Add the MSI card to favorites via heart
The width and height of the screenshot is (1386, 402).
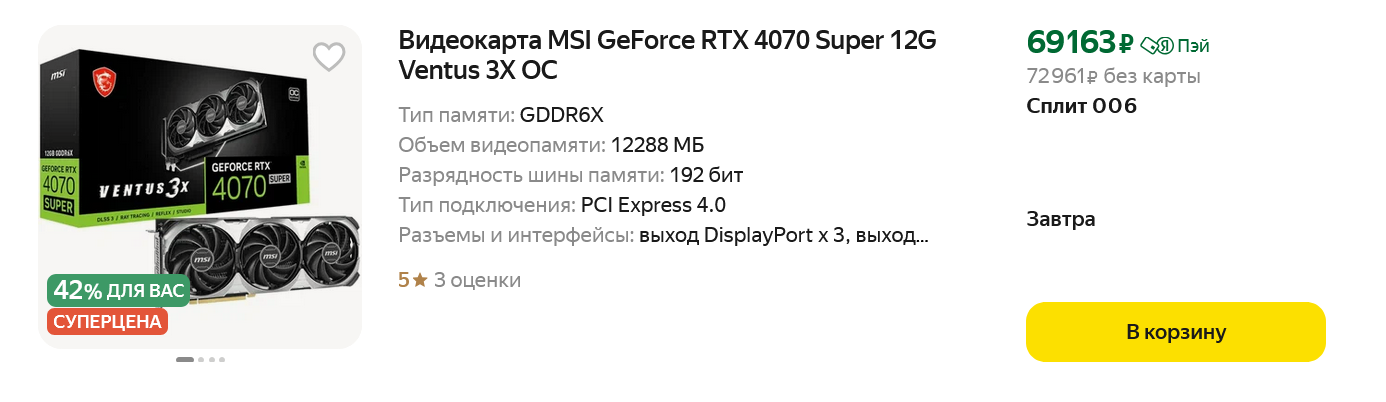point(328,57)
